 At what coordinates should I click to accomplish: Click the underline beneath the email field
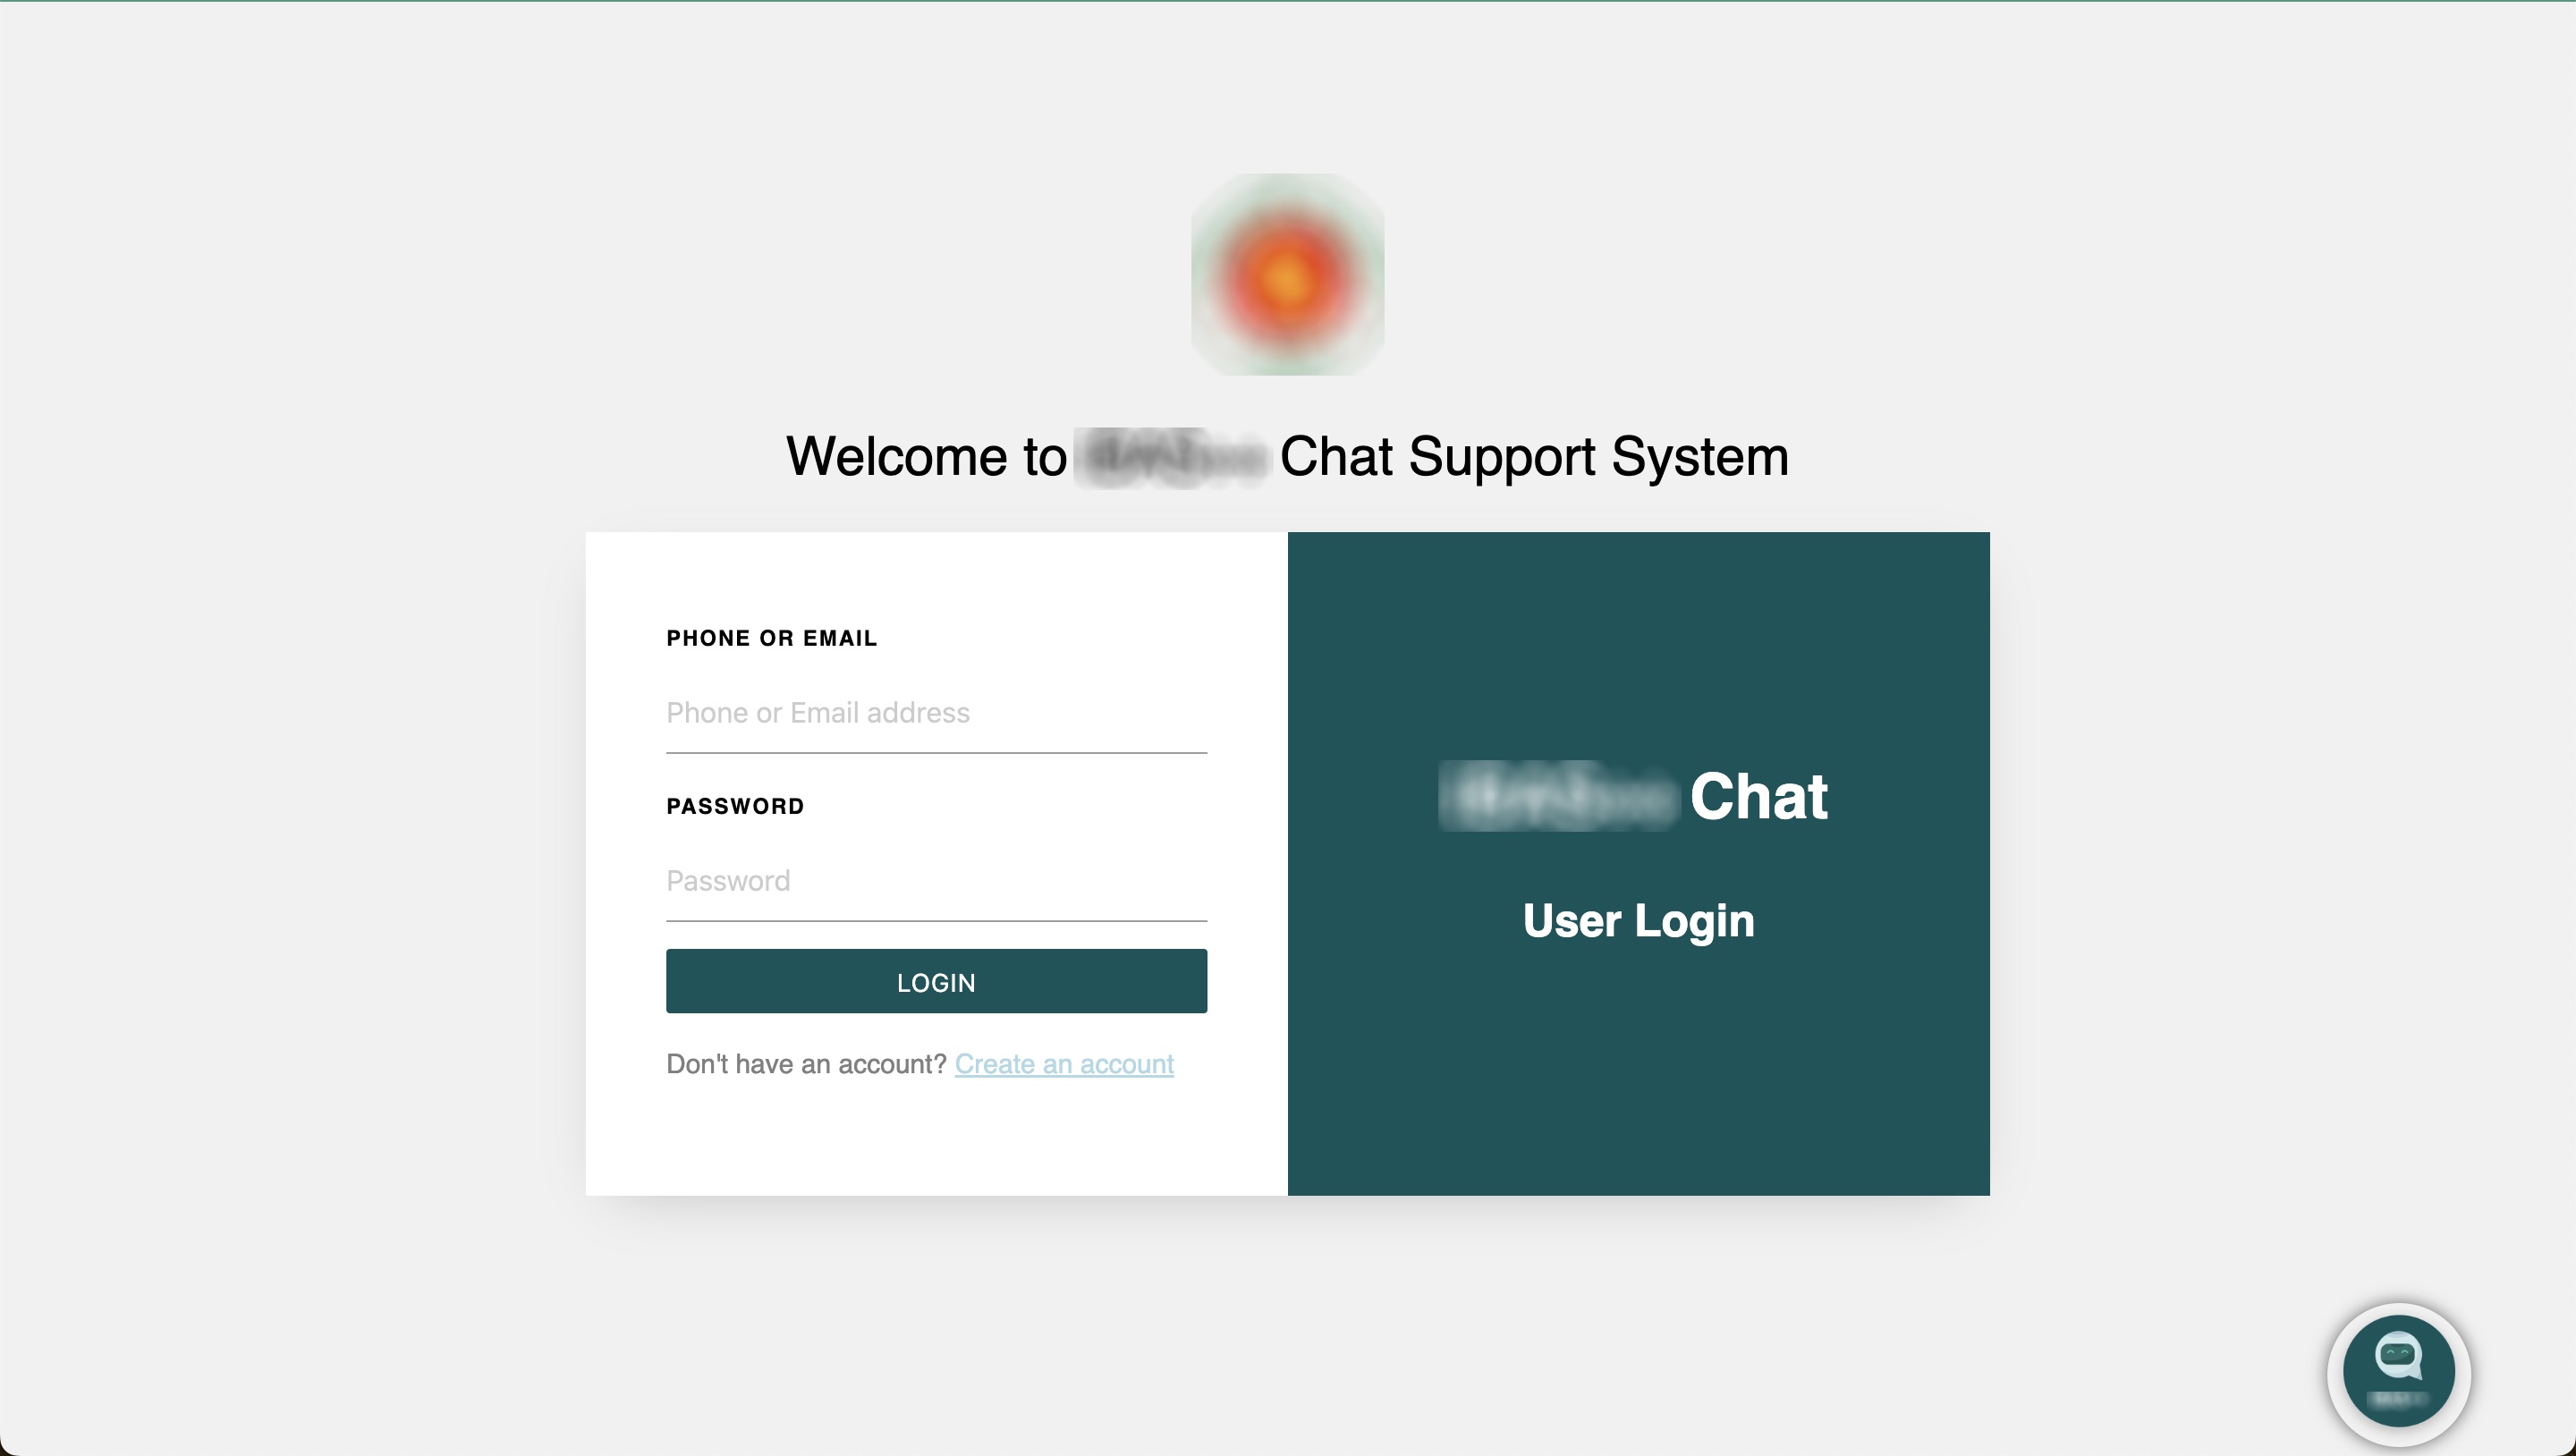coord(936,752)
